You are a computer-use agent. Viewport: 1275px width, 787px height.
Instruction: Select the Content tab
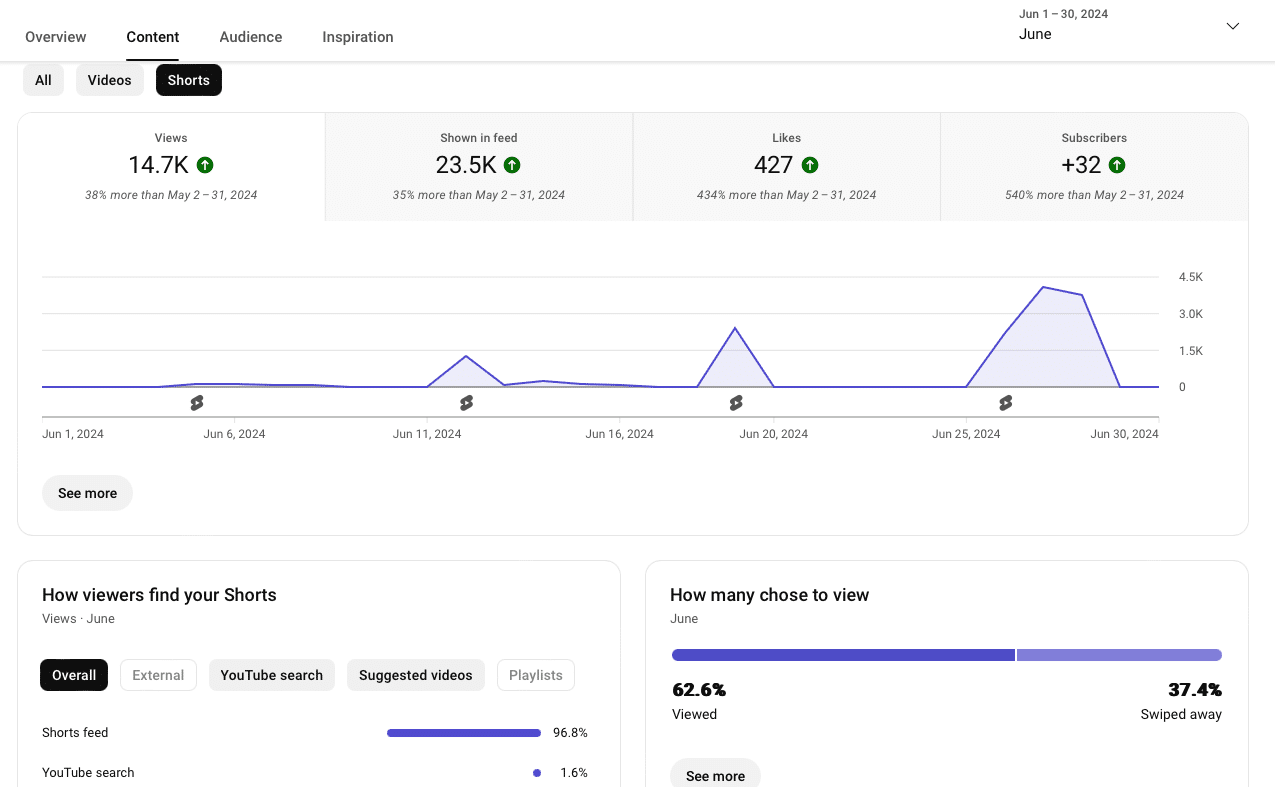(153, 37)
